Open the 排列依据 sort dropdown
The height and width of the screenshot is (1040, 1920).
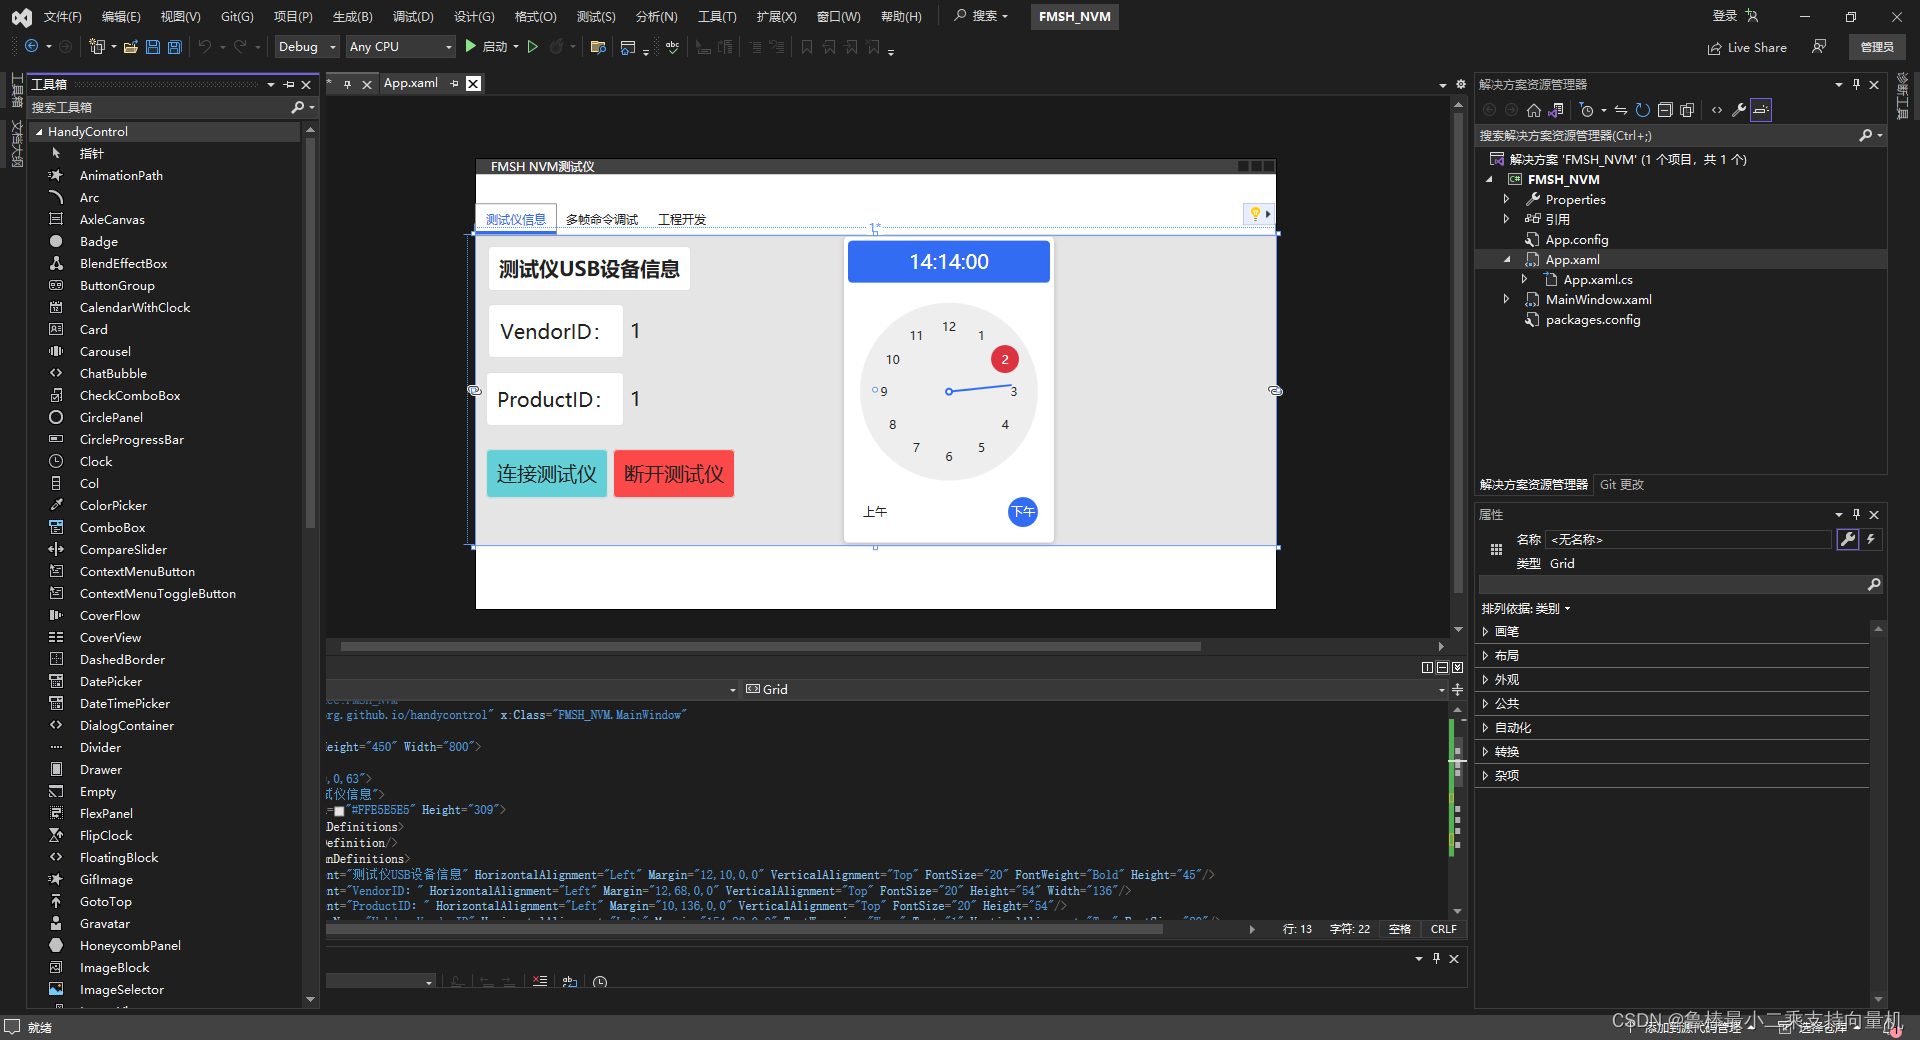click(1526, 608)
